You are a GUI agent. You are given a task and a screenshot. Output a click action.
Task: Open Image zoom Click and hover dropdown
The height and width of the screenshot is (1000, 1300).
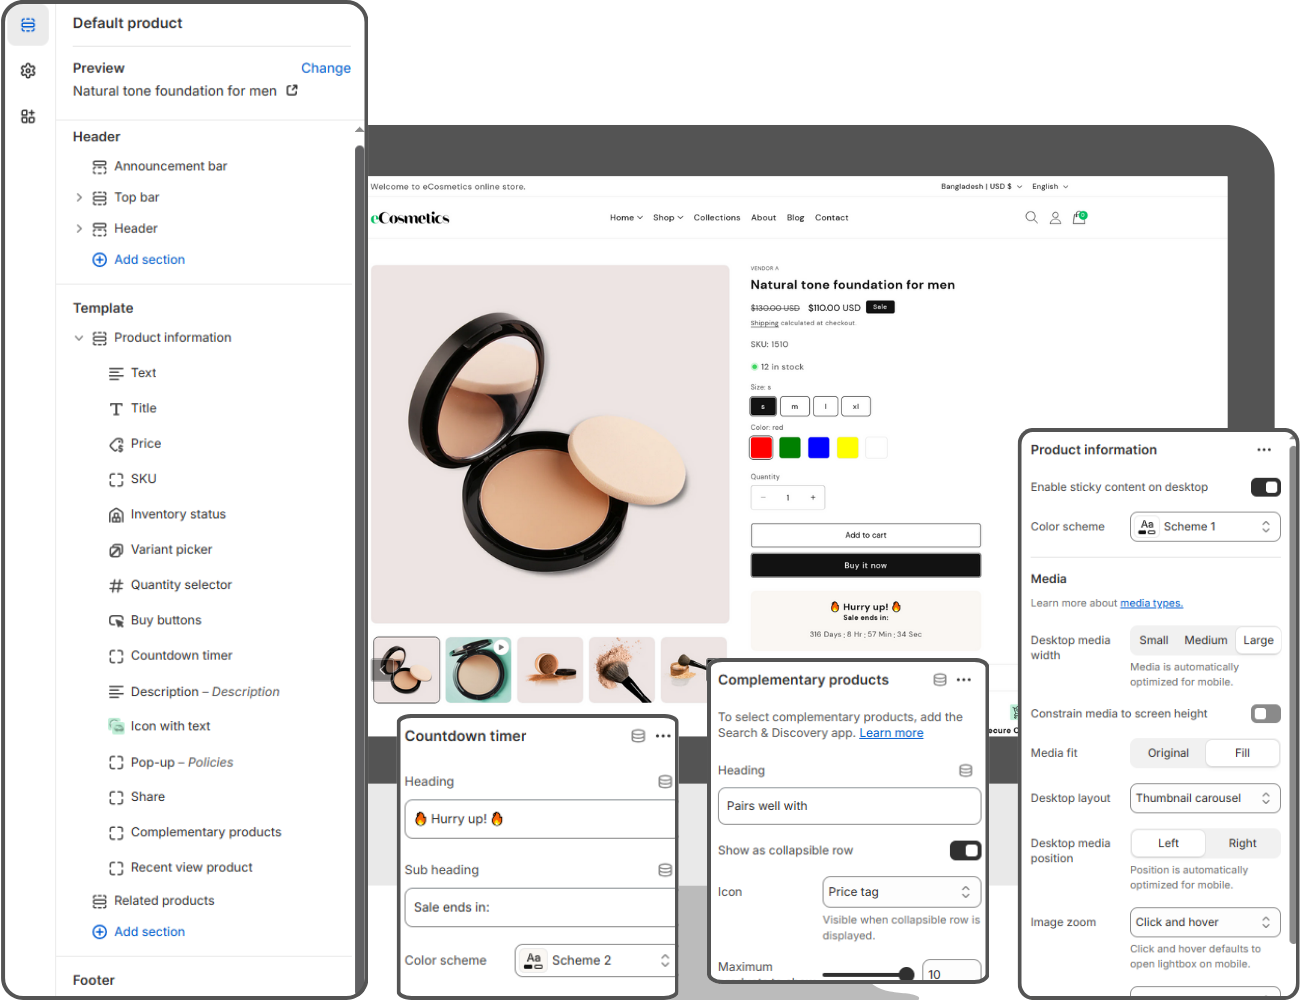point(1205,922)
